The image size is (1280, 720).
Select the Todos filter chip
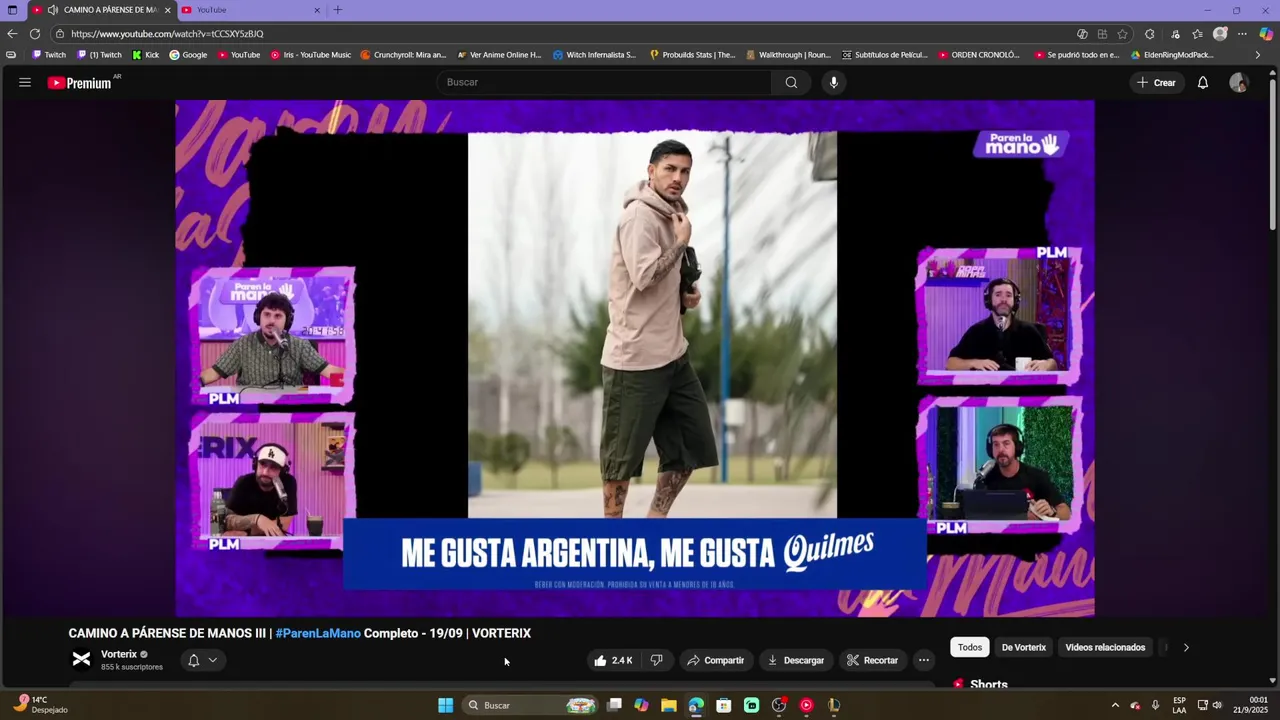tap(970, 647)
